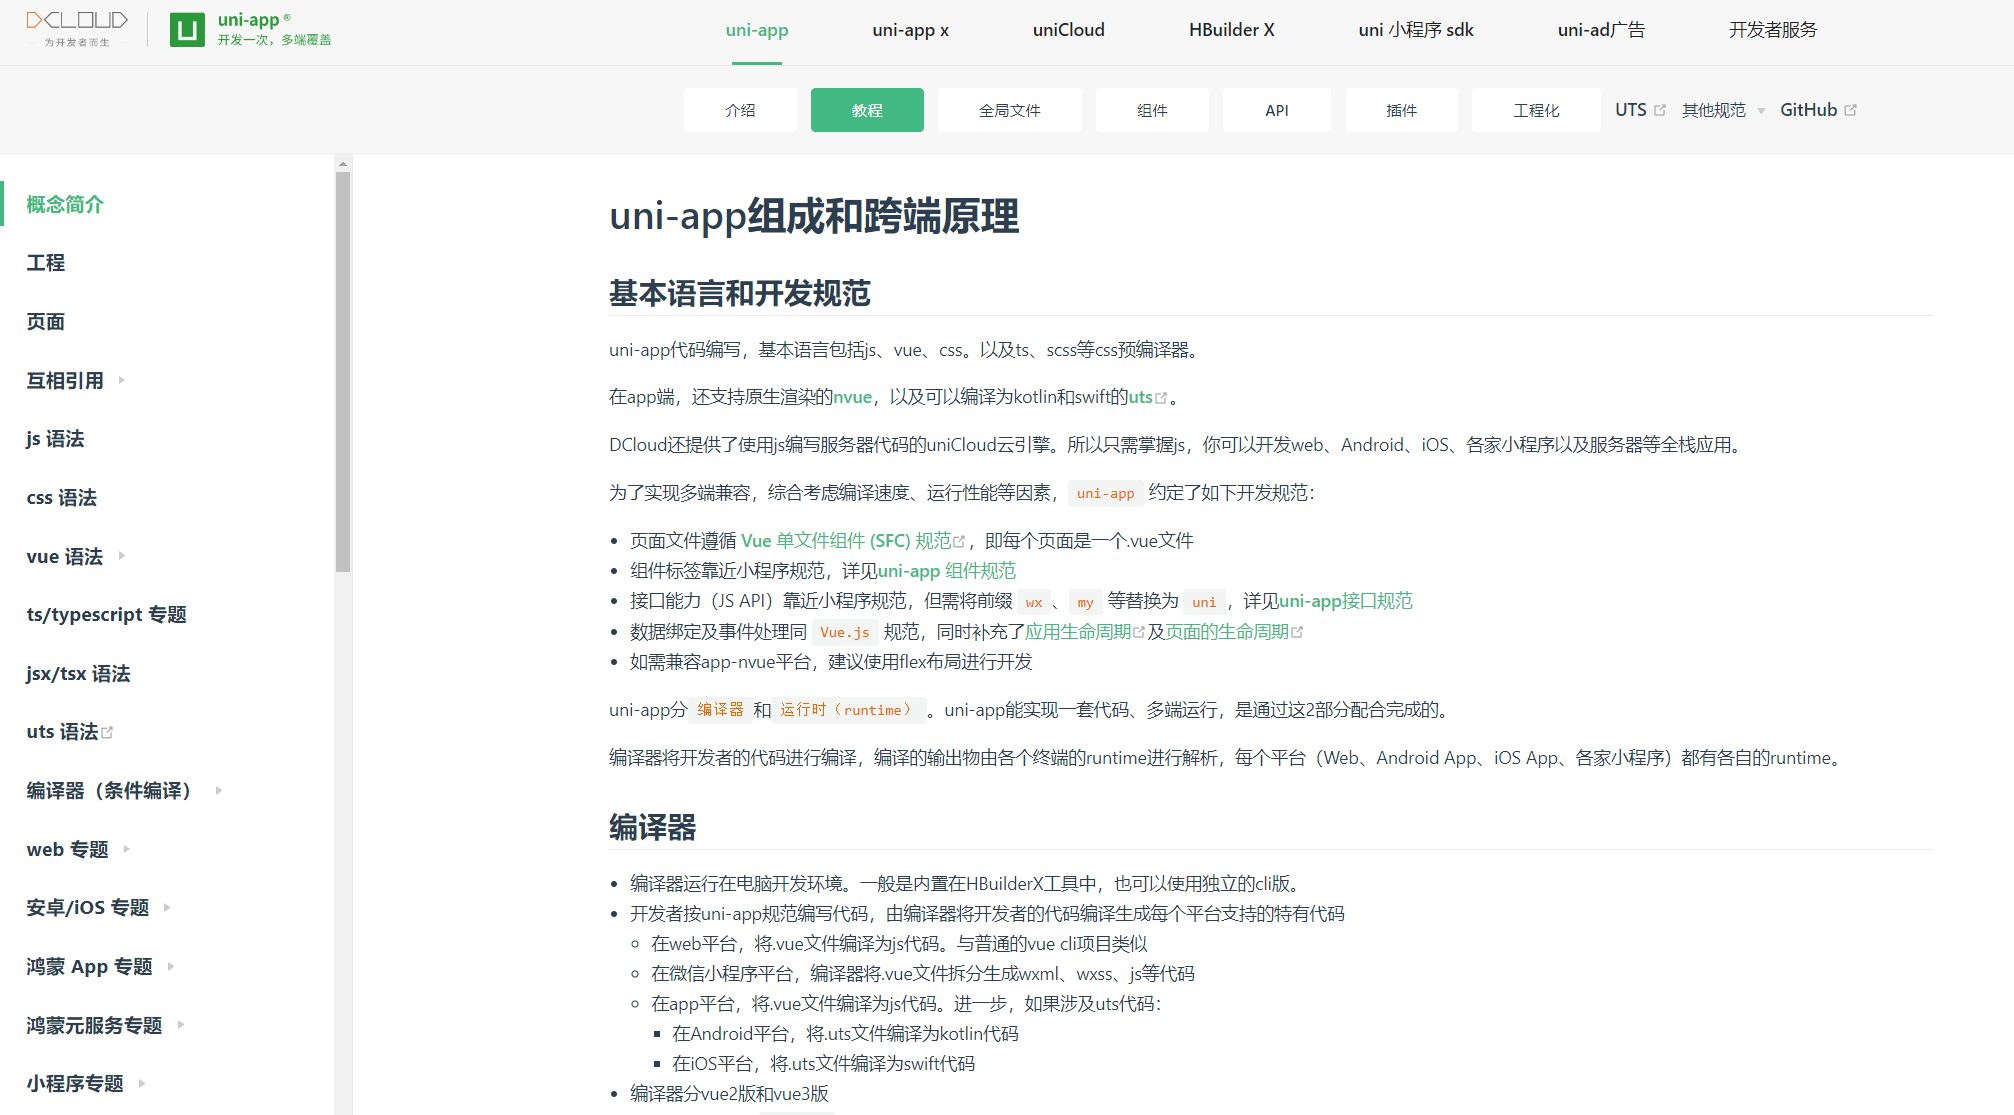Click the sidebar scrollbar thumb
The height and width of the screenshot is (1115, 2014).
click(343, 372)
